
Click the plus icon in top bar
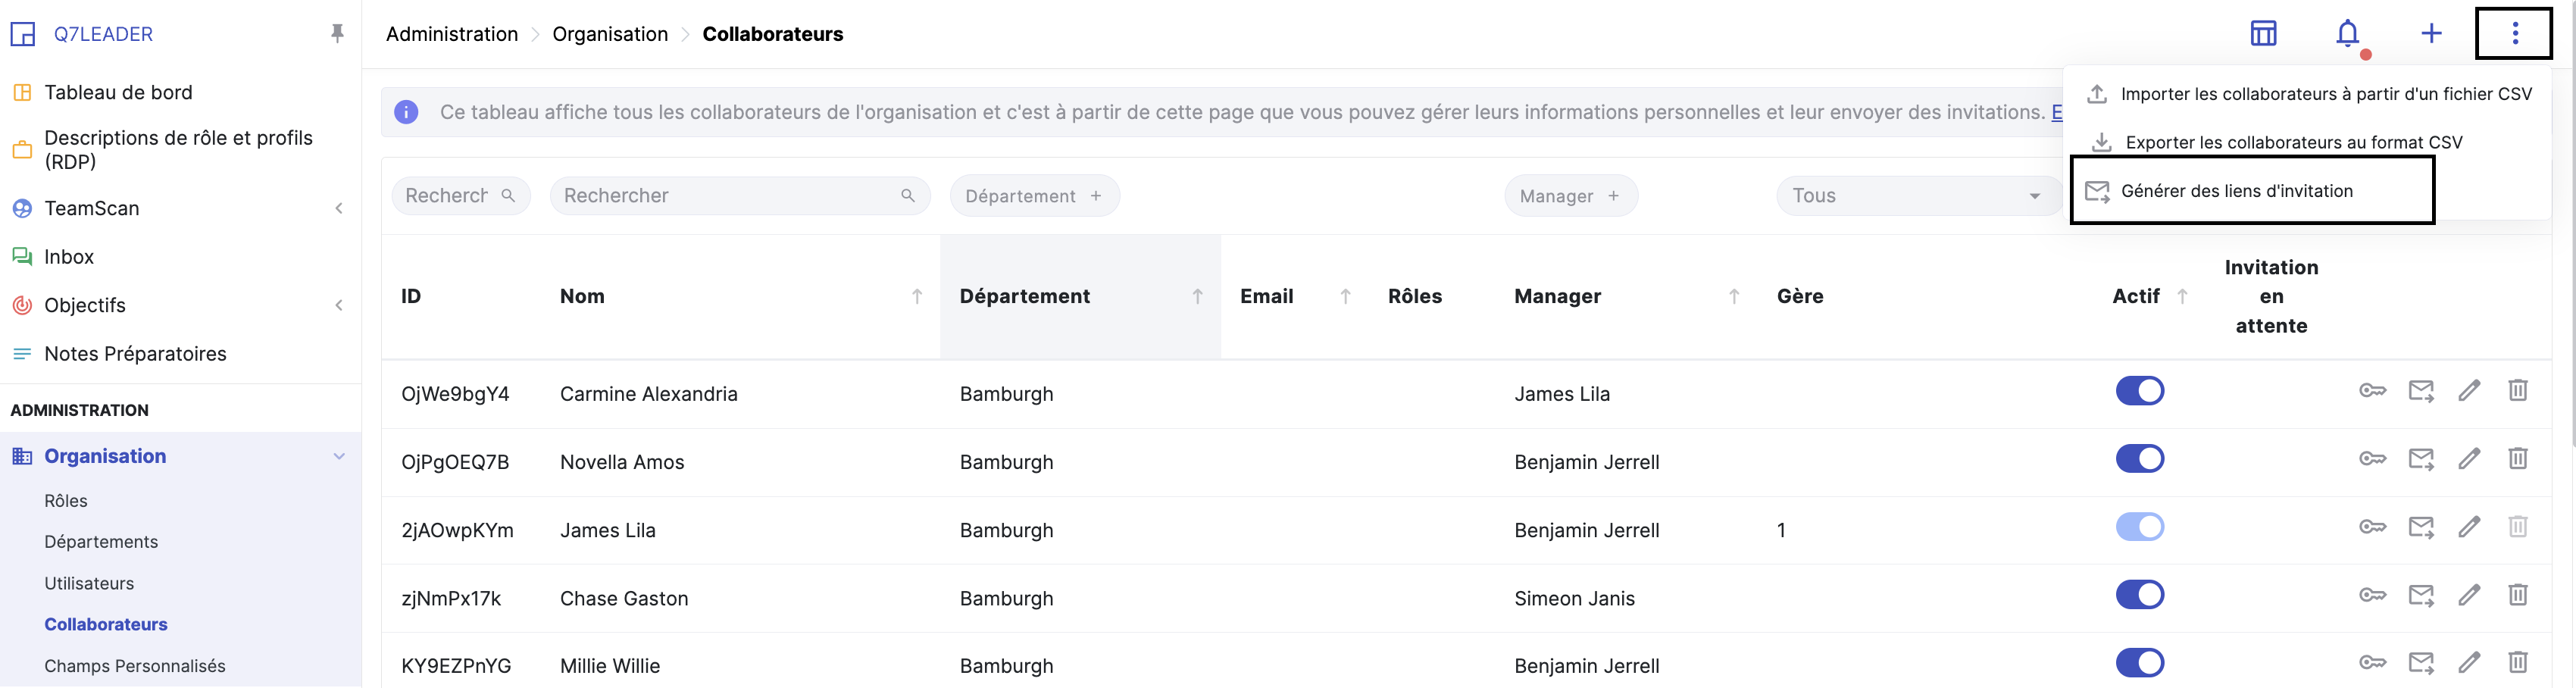(x=2430, y=34)
